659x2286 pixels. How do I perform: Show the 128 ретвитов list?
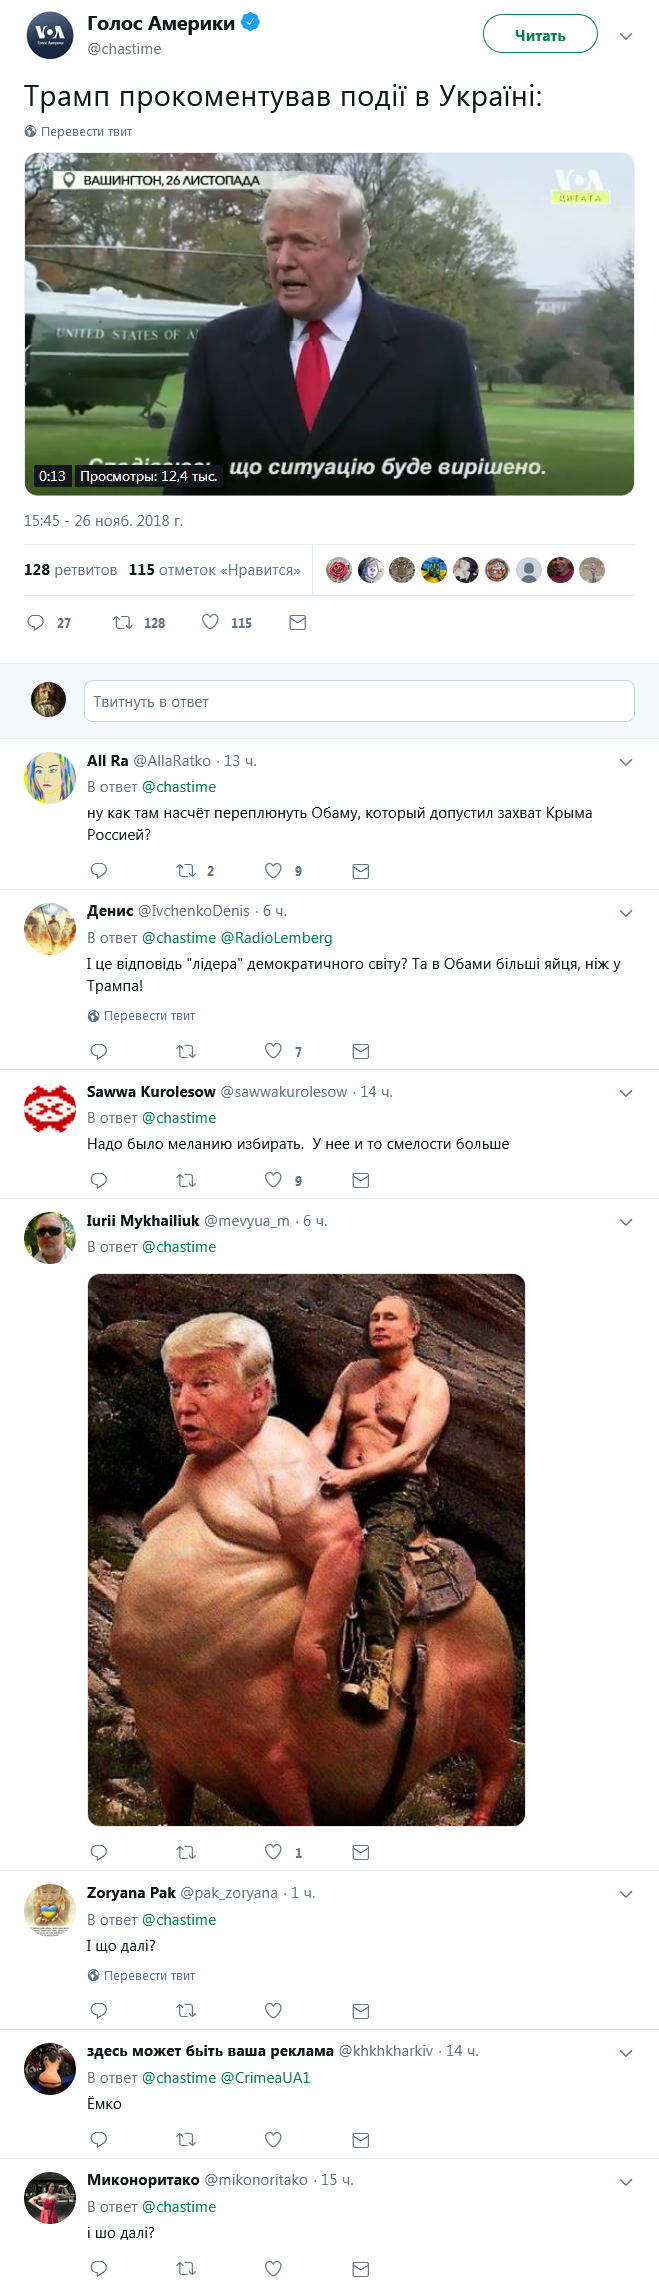(x=70, y=570)
